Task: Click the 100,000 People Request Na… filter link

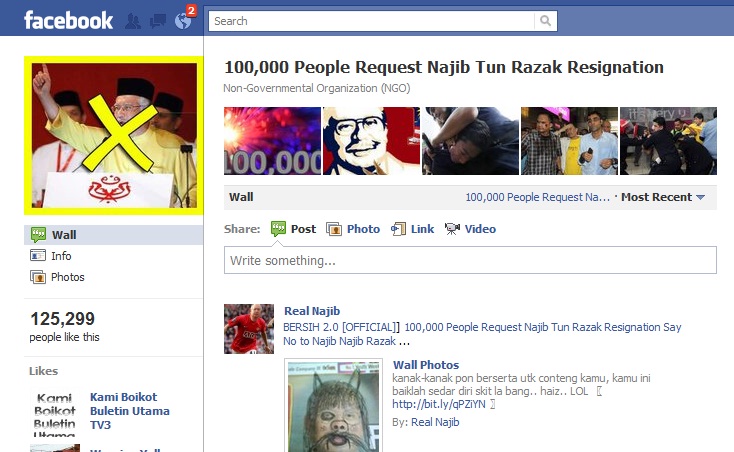Action: (x=537, y=197)
